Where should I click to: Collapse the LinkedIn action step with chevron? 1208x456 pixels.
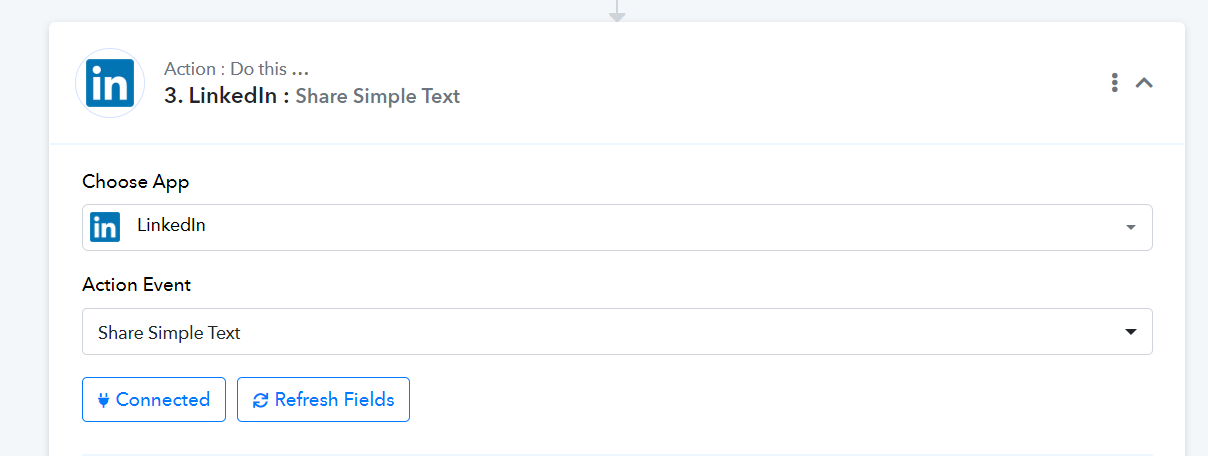pos(1145,83)
